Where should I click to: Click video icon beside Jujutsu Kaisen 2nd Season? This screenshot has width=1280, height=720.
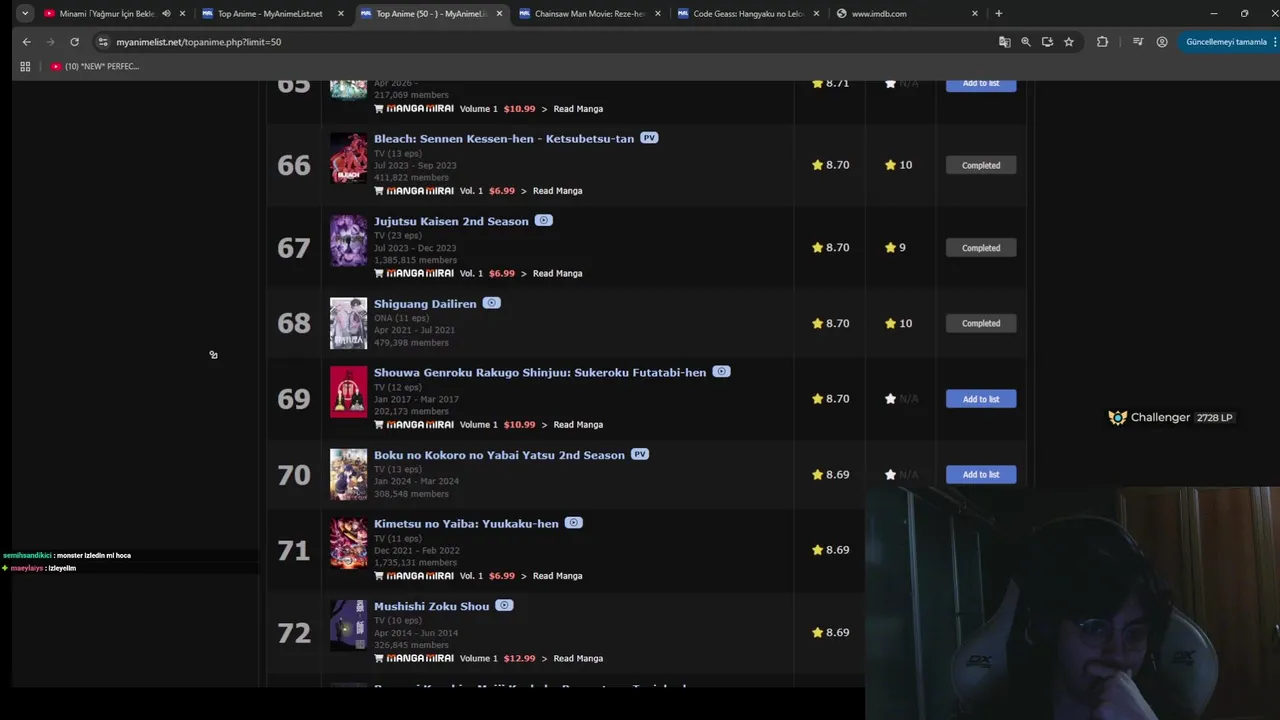pos(543,220)
